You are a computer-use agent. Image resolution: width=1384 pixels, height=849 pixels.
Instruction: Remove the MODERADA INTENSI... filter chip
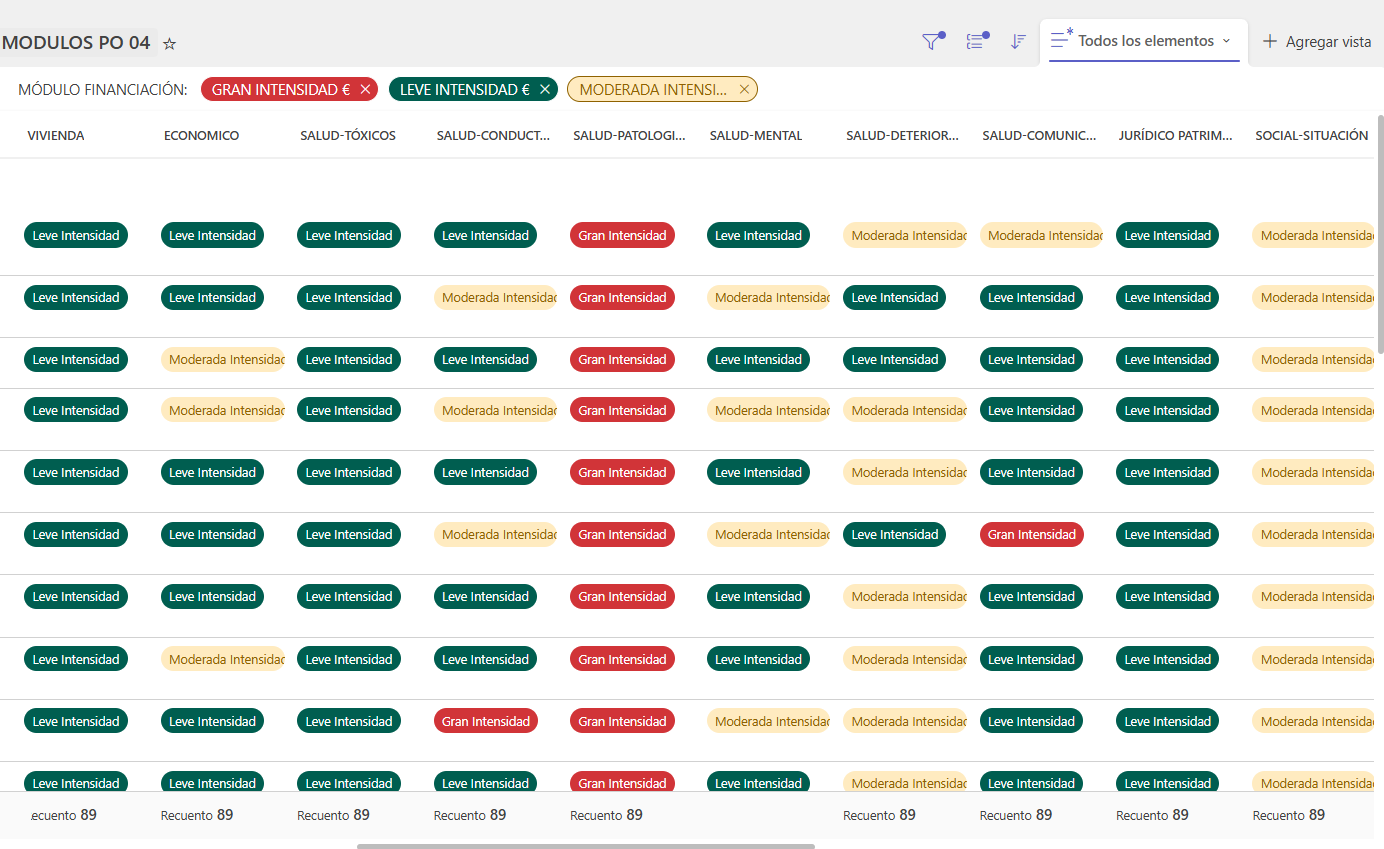[744, 90]
